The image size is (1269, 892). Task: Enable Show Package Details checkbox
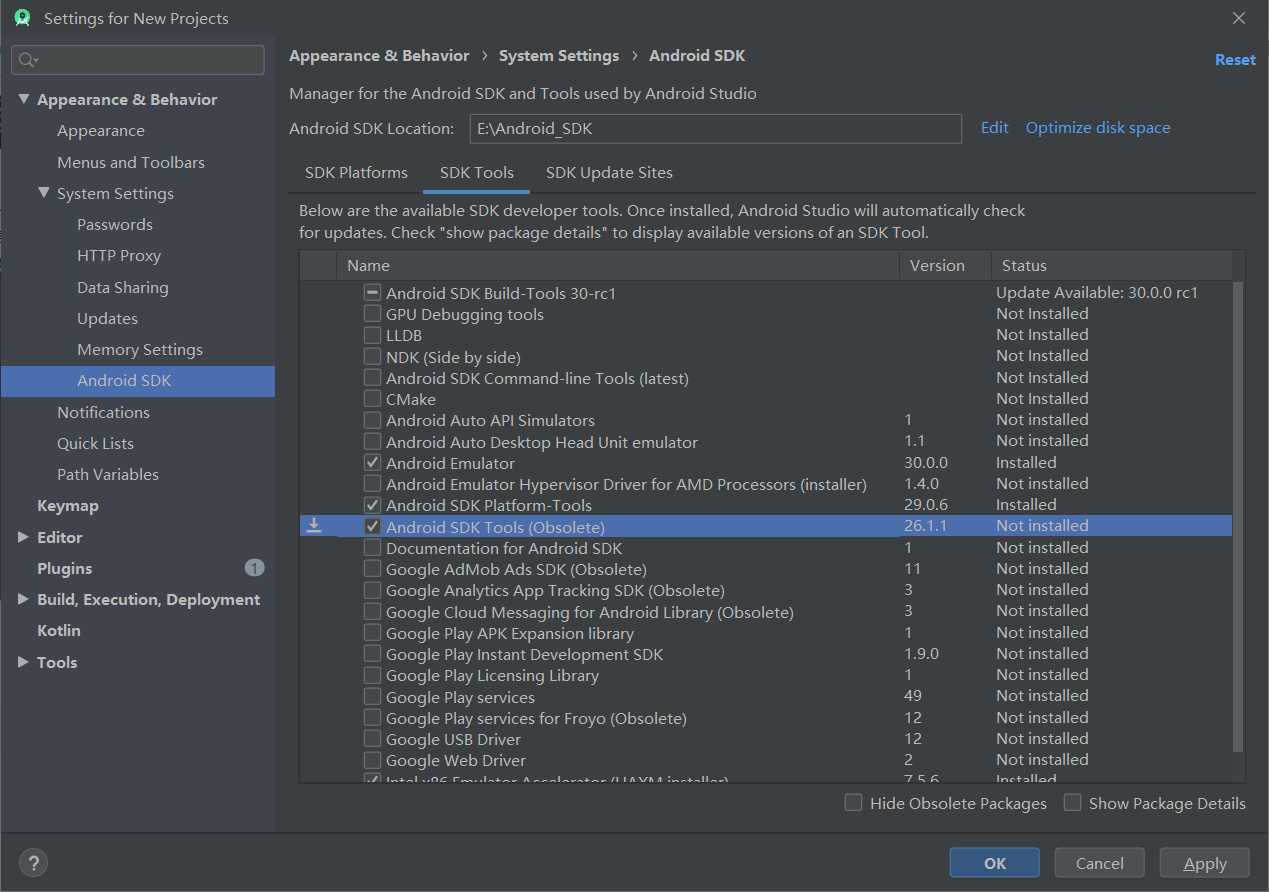pyautogui.click(x=1072, y=802)
